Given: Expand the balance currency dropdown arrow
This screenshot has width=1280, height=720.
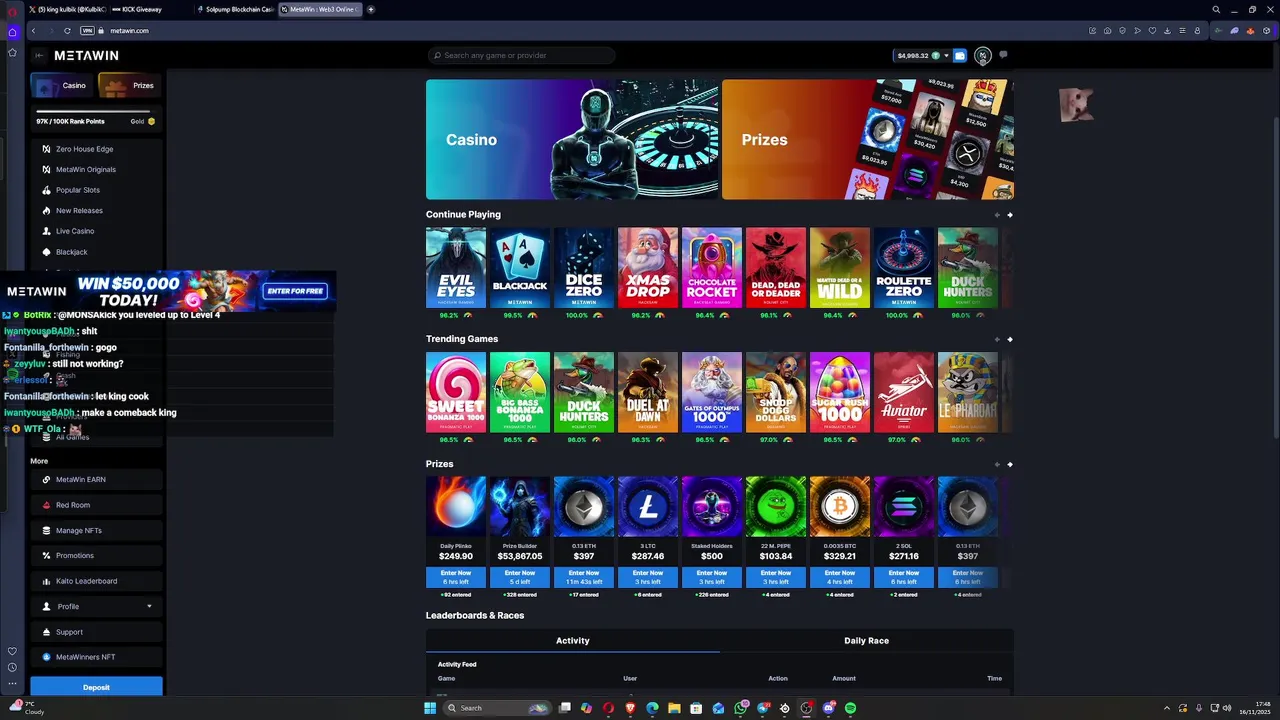Looking at the screenshot, I should [946, 56].
